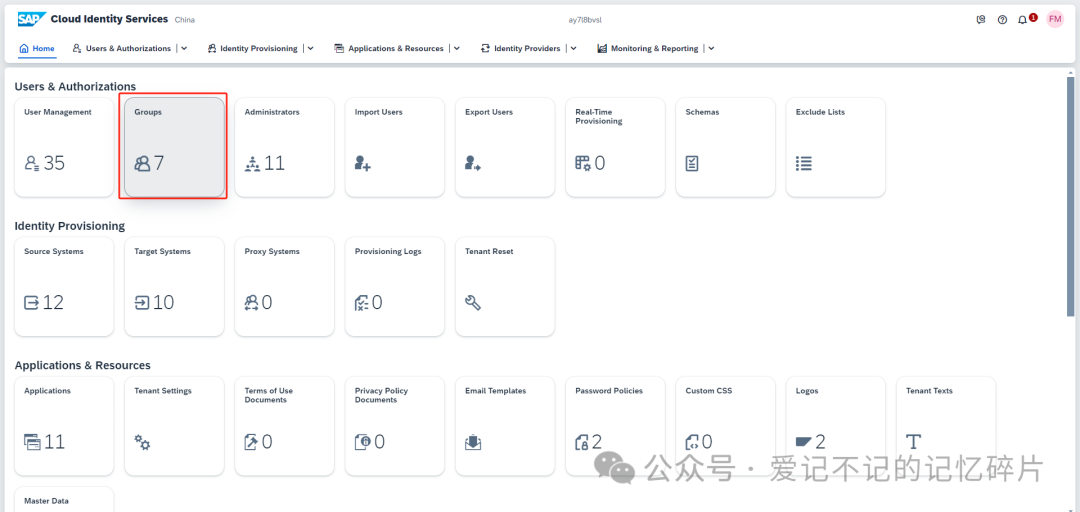Click the Proxy Systems tile icon
1080x512 pixels.
pos(251,303)
